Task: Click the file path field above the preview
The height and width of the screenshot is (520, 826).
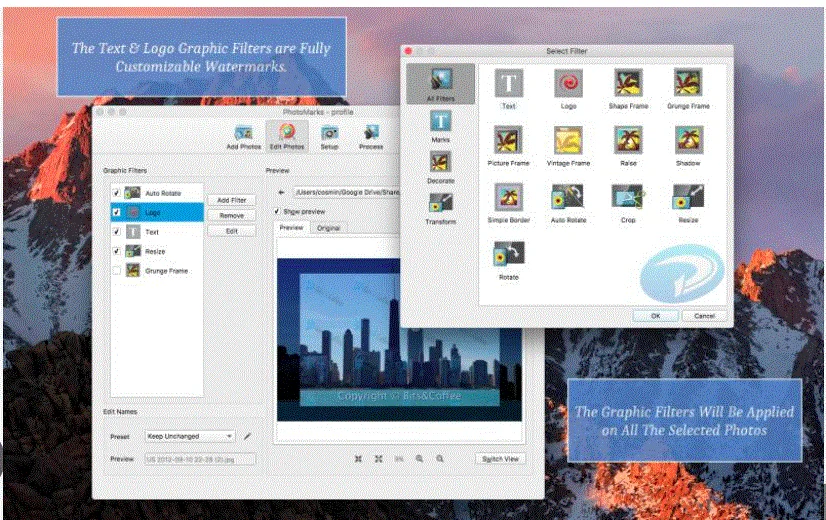Action: 347,192
